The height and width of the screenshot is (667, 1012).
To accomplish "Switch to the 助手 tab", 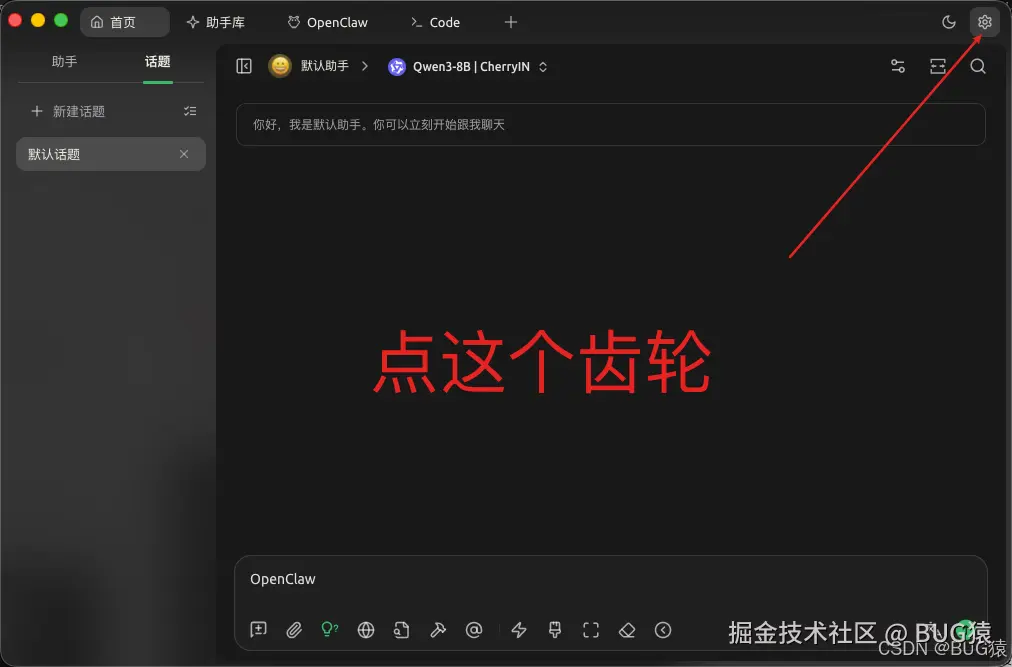I will click(x=64, y=61).
